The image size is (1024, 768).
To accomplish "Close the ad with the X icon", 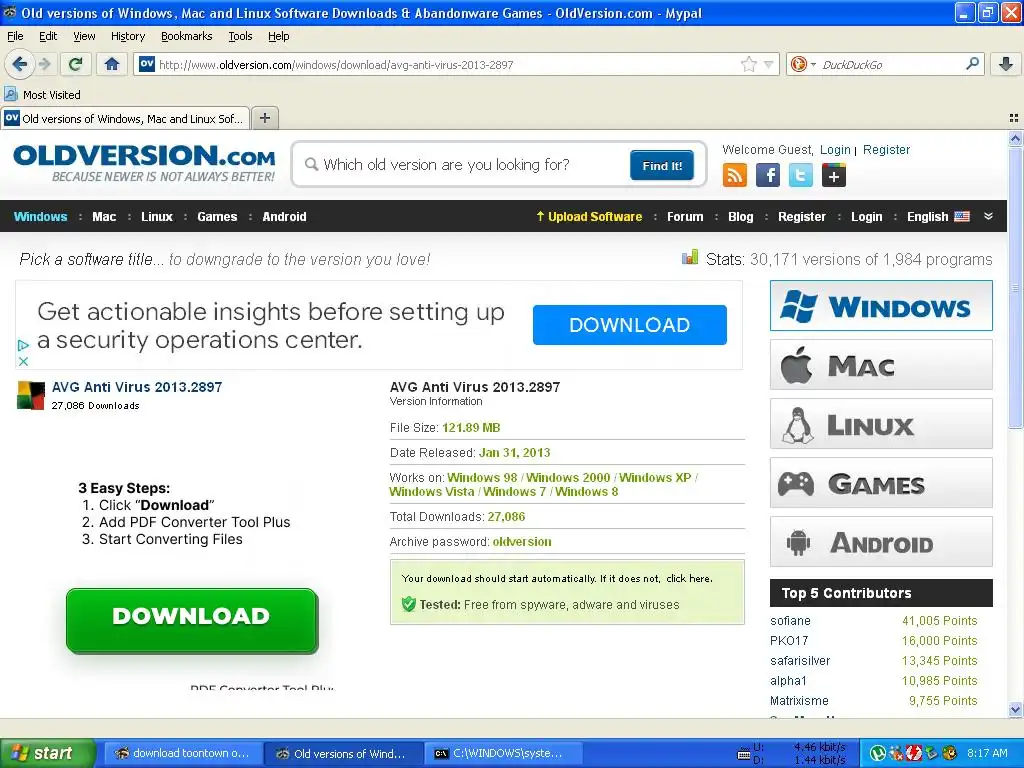I will click(23, 361).
